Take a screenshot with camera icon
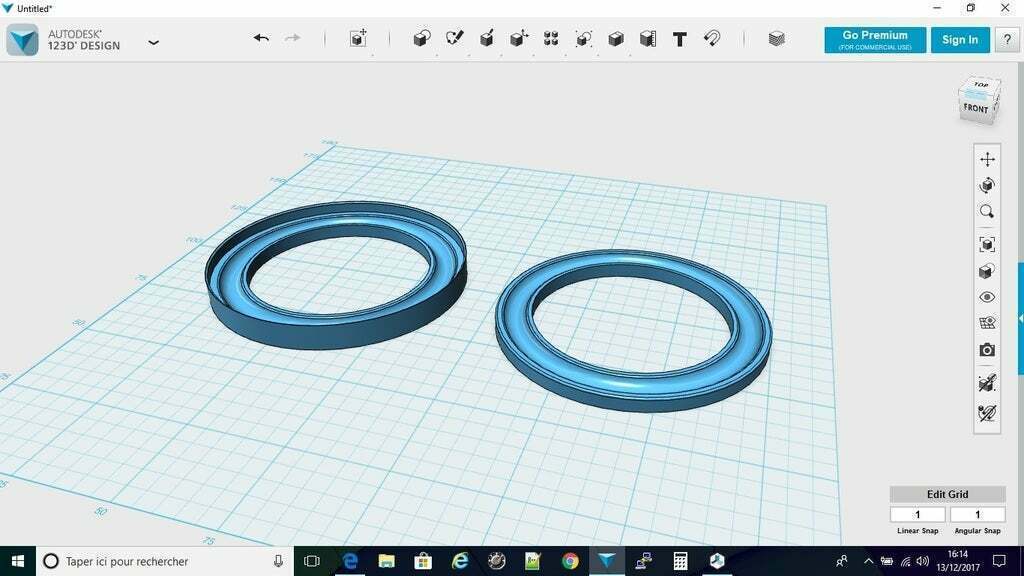This screenshot has height=576, width=1024. [x=987, y=350]
